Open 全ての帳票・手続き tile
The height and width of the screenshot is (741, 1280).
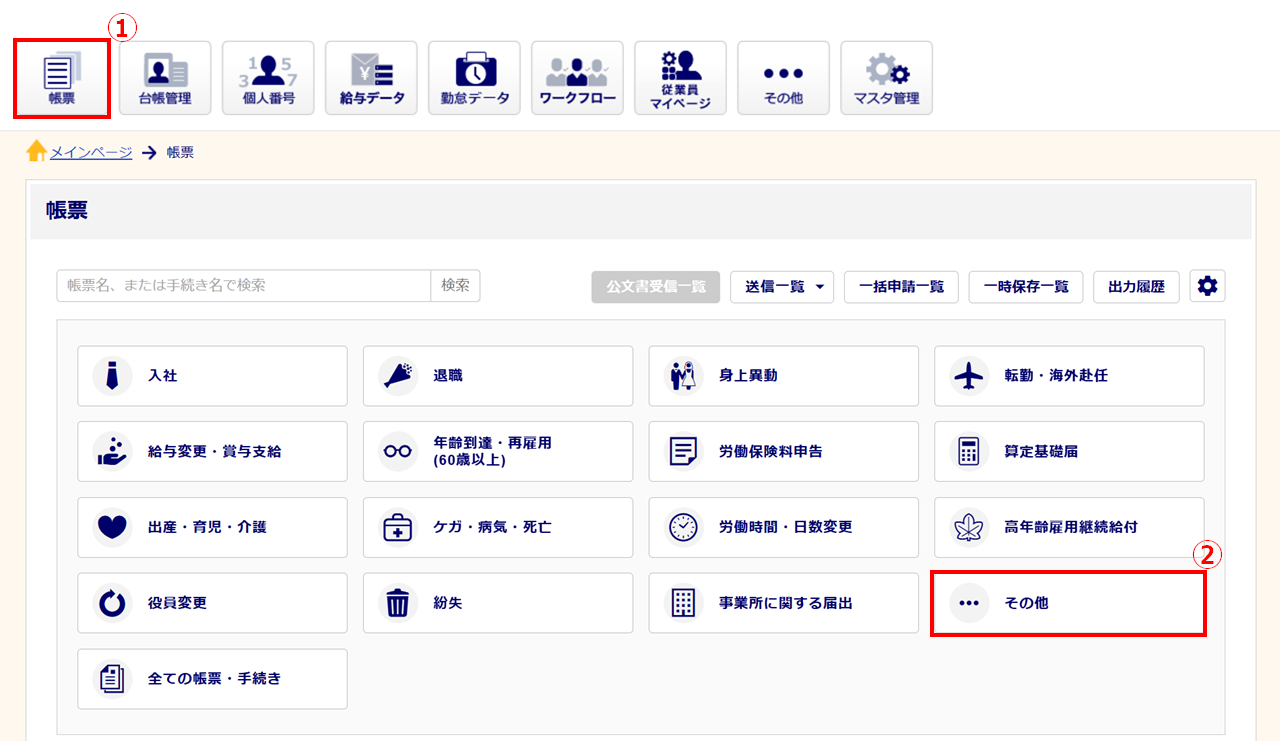tap(212, 679)
